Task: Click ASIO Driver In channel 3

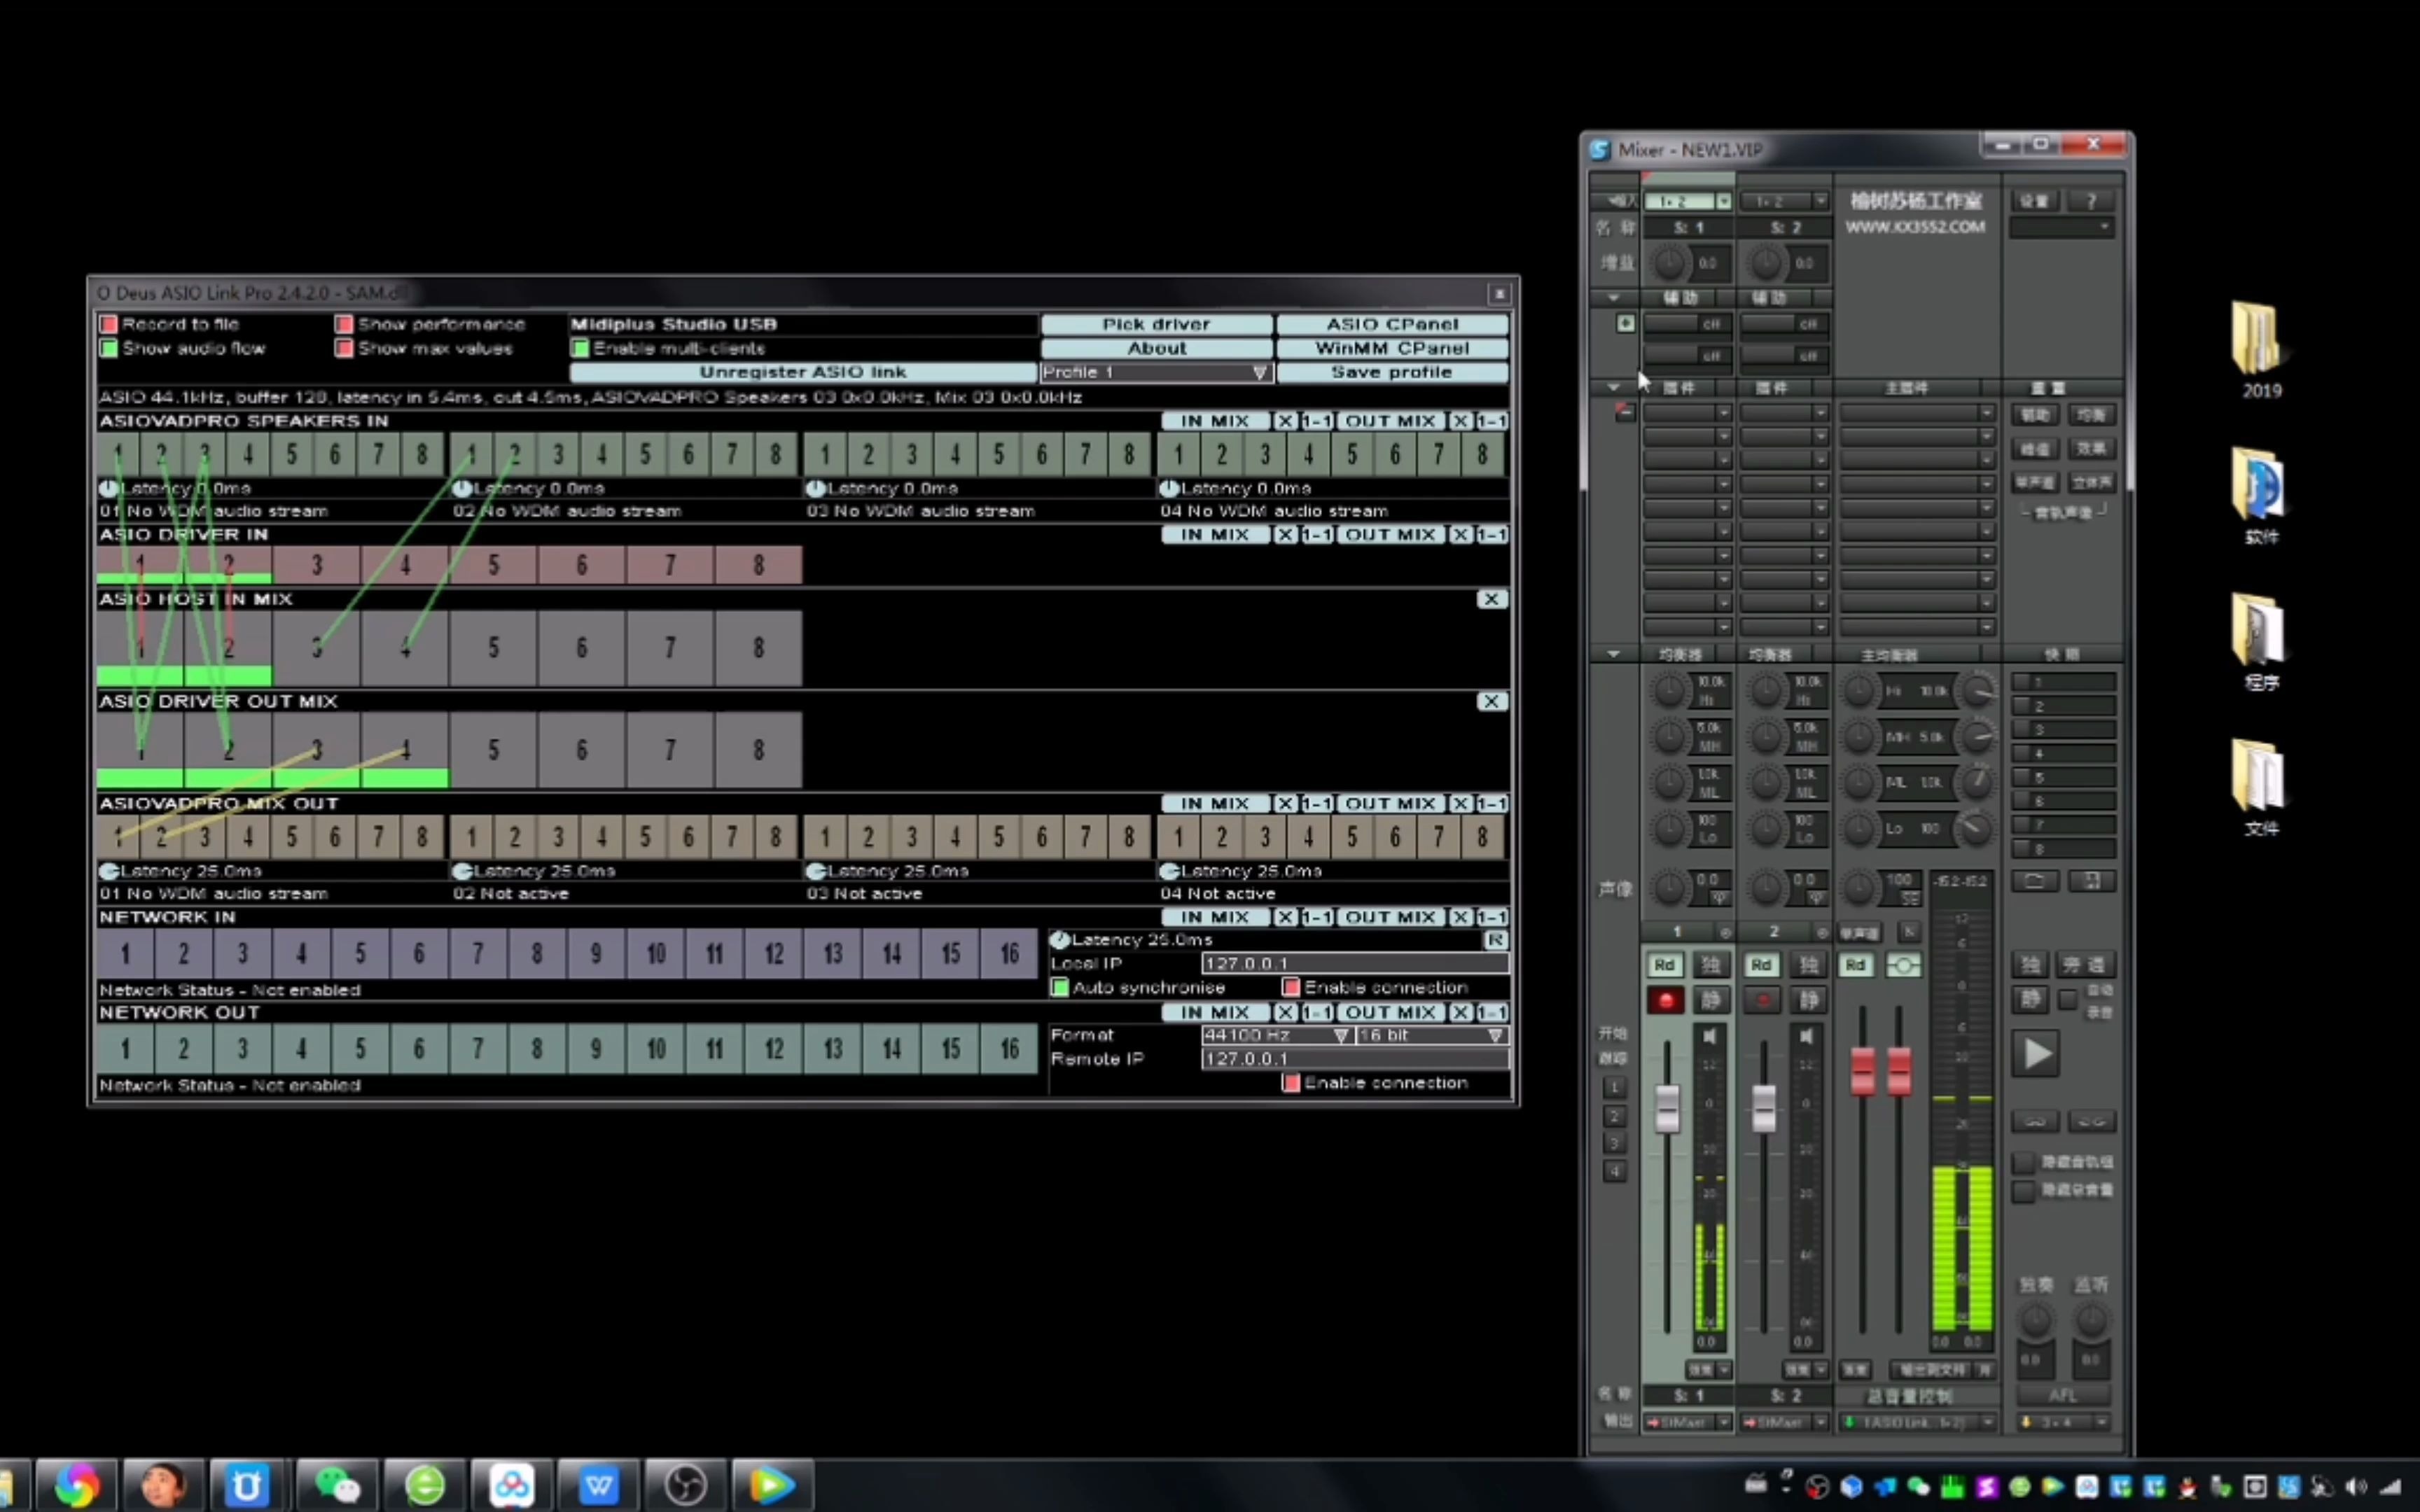Action: click(x=317, y=565)
